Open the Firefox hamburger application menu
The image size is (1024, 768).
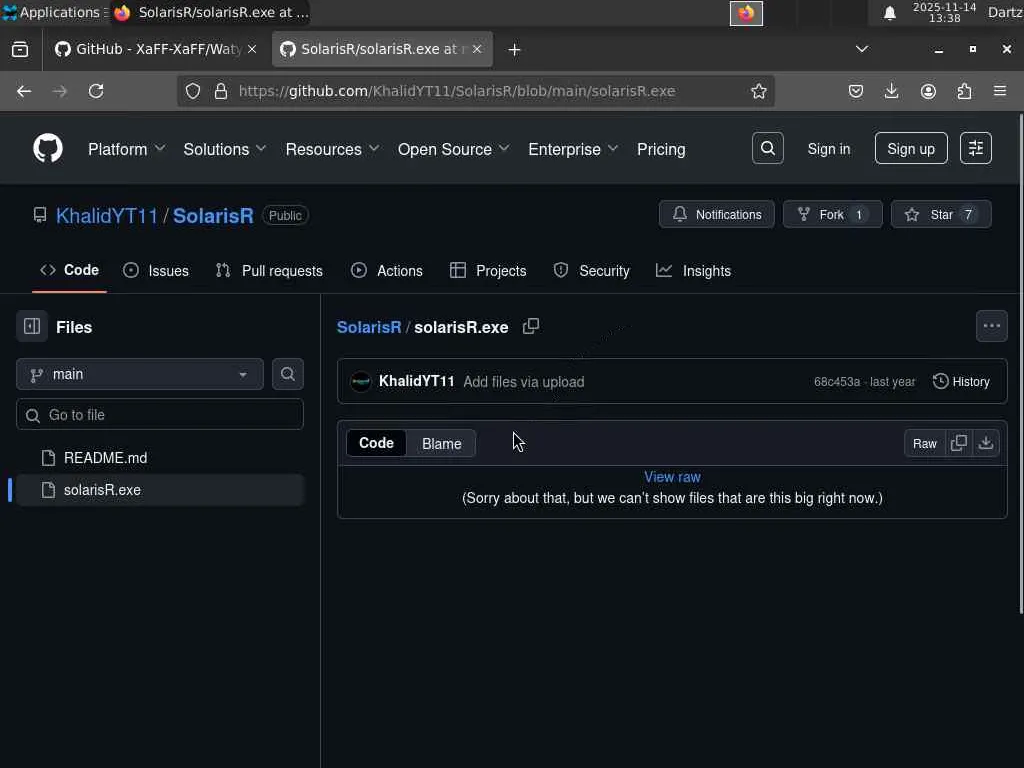coord(1000,91)
